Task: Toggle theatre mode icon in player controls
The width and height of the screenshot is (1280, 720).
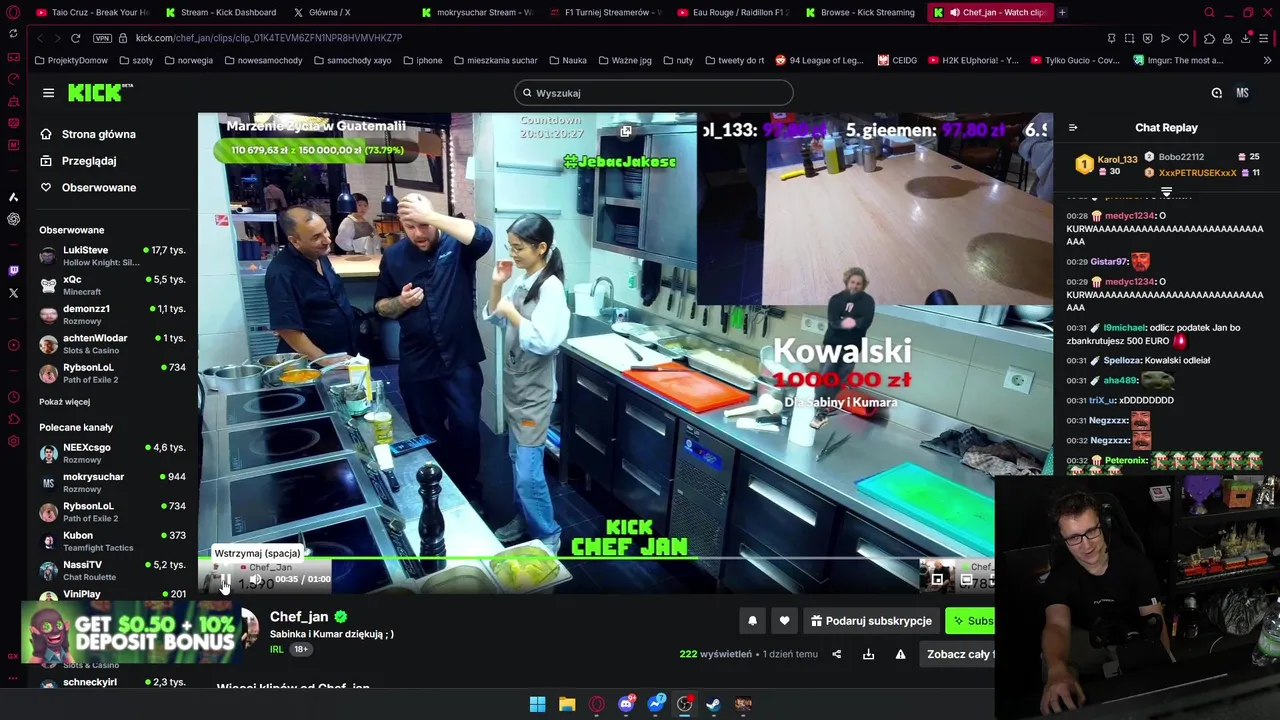Action: 966,579
